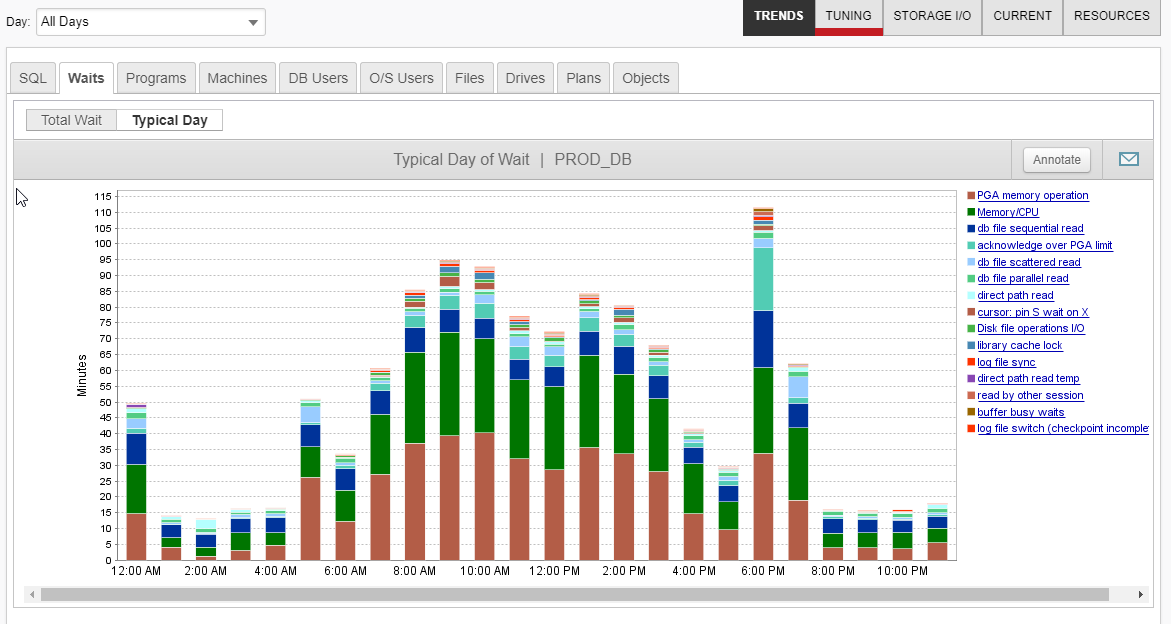Image resolution: width=1171 pixels, height=624 pixels.
Task: Click the horizontal chart scrollbar thumb
Action: [x=574, y=595]
